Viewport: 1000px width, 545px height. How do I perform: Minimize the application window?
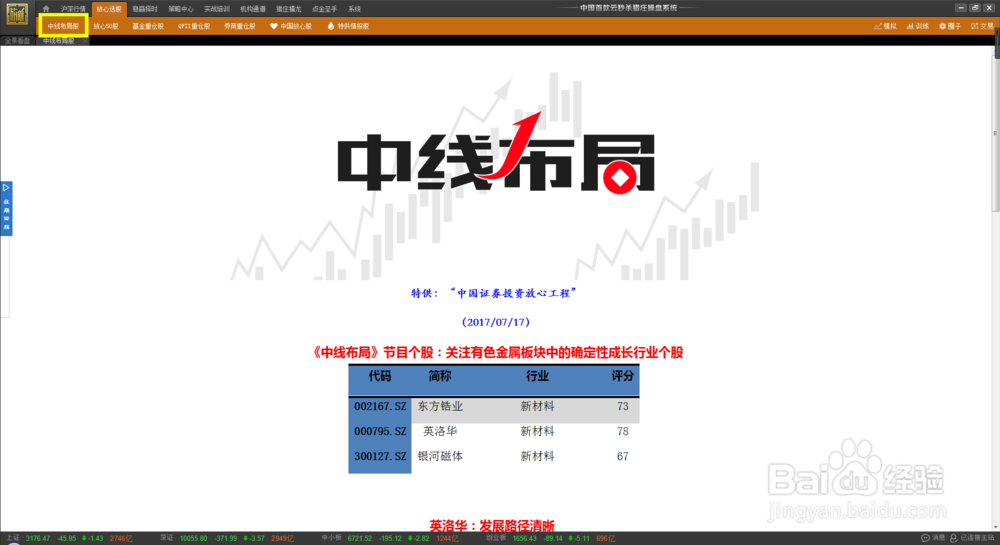[961, 8]
